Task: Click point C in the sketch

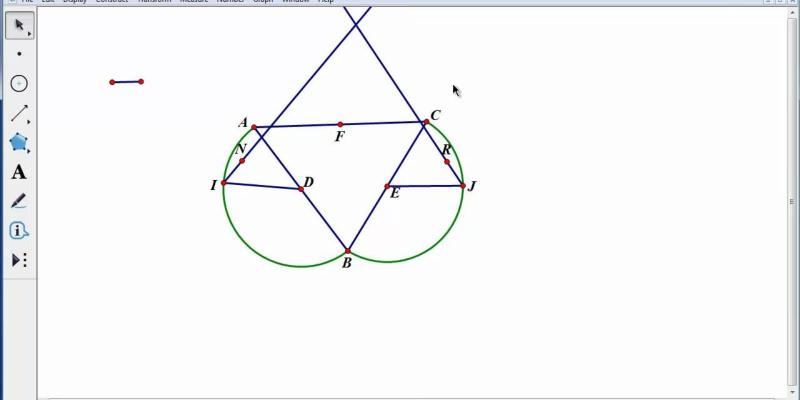Action: (x=427, y=121)
